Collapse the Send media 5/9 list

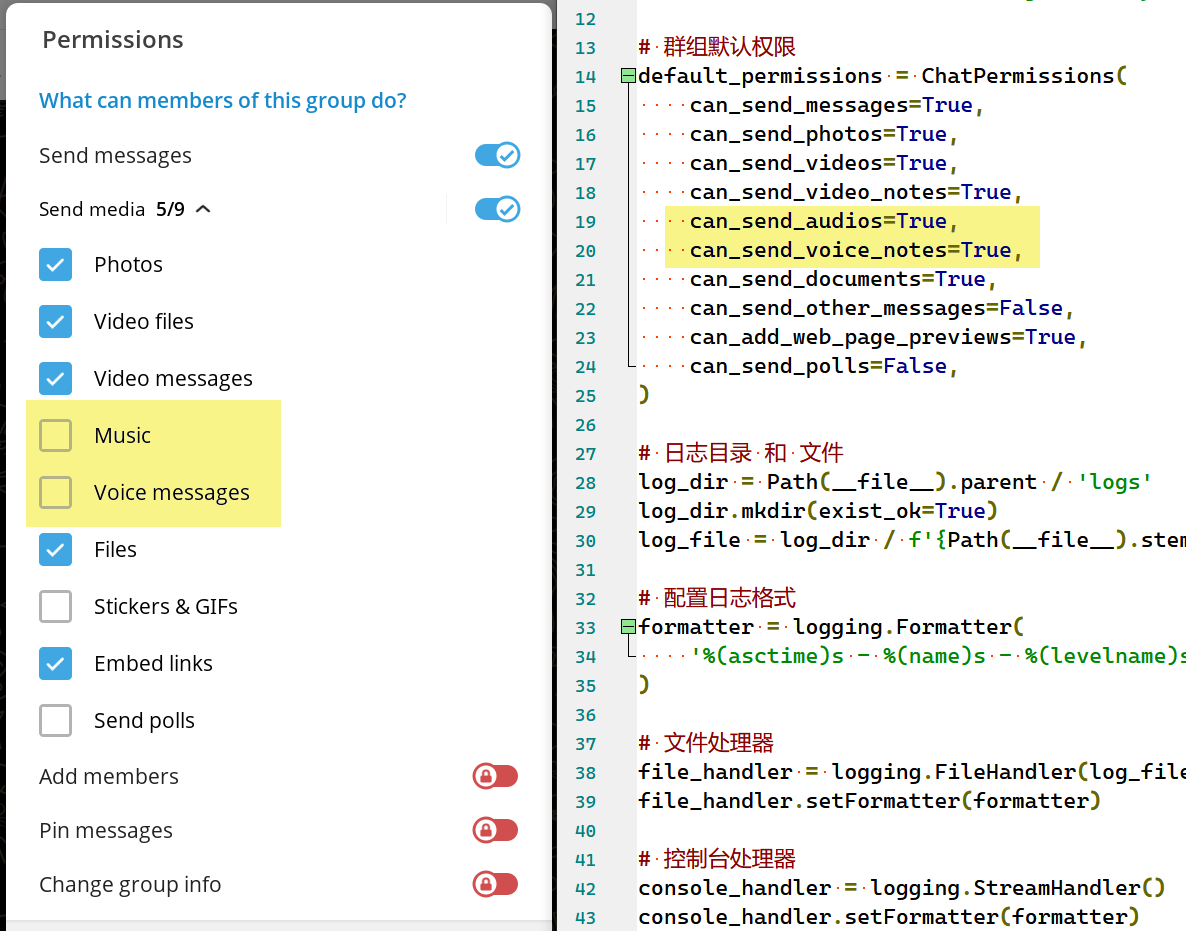[204, 209]
